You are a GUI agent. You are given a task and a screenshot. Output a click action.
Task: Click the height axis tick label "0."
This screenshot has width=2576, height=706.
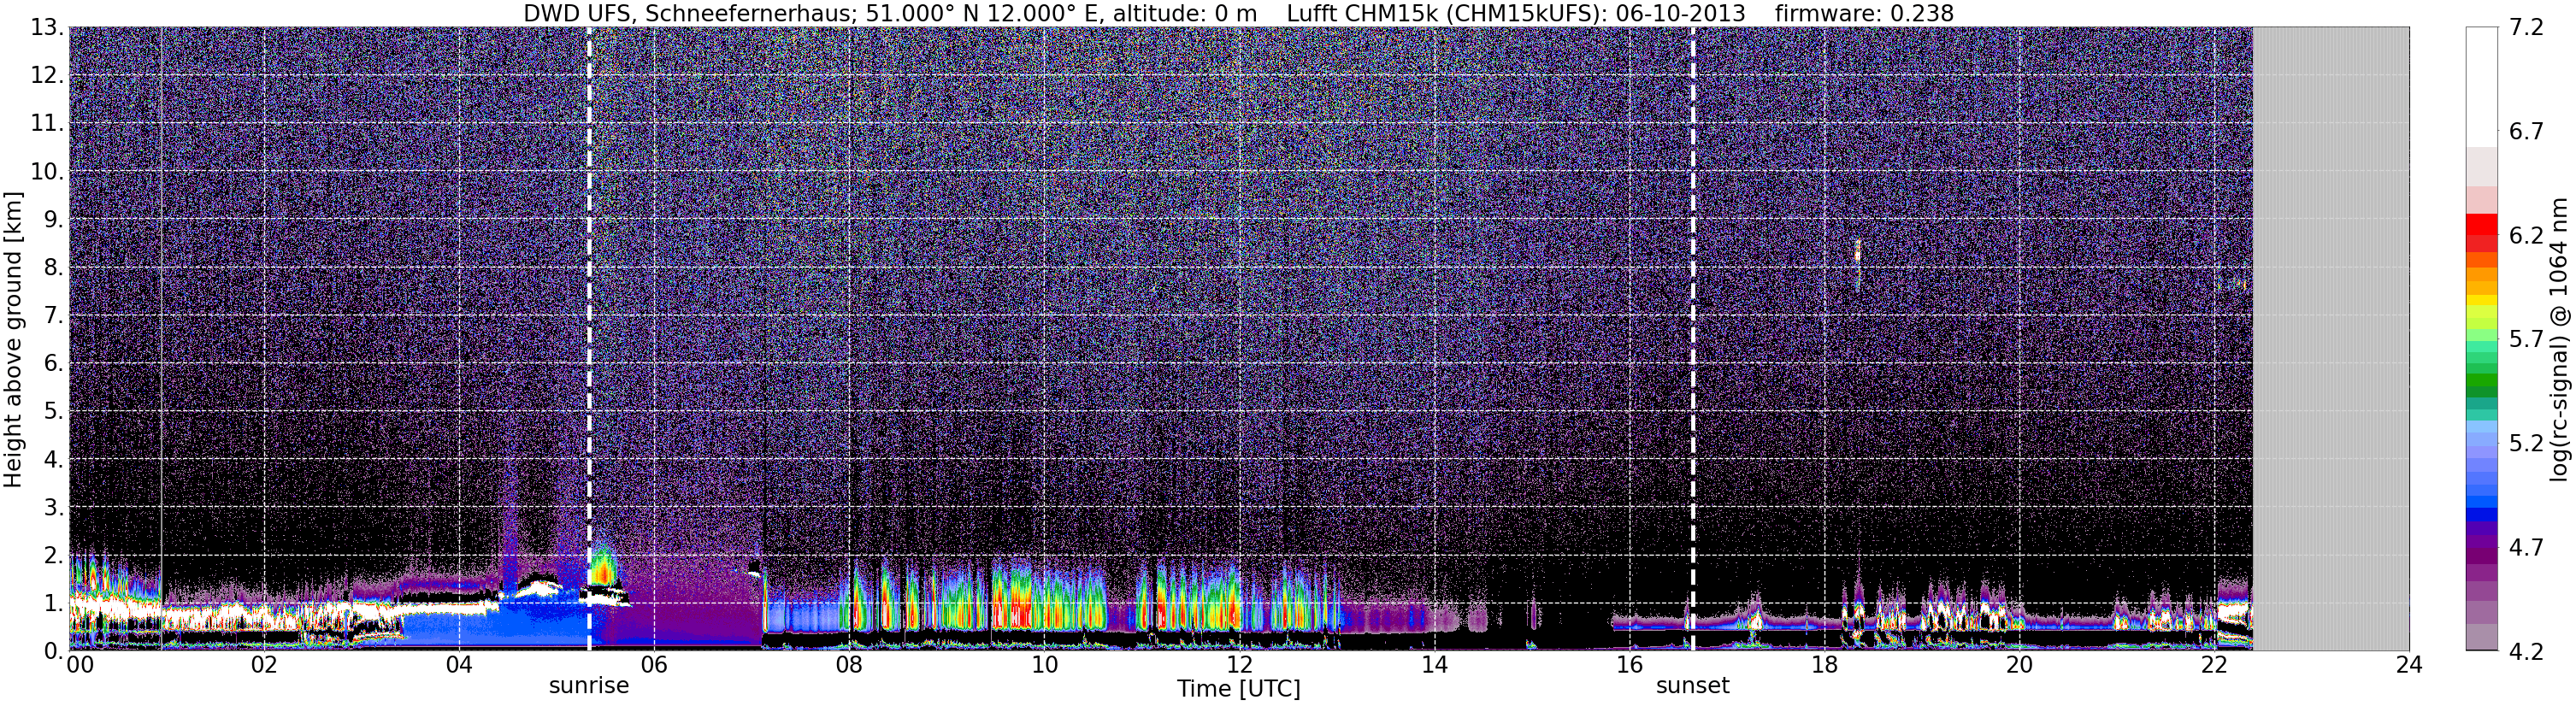pos(54,652)
